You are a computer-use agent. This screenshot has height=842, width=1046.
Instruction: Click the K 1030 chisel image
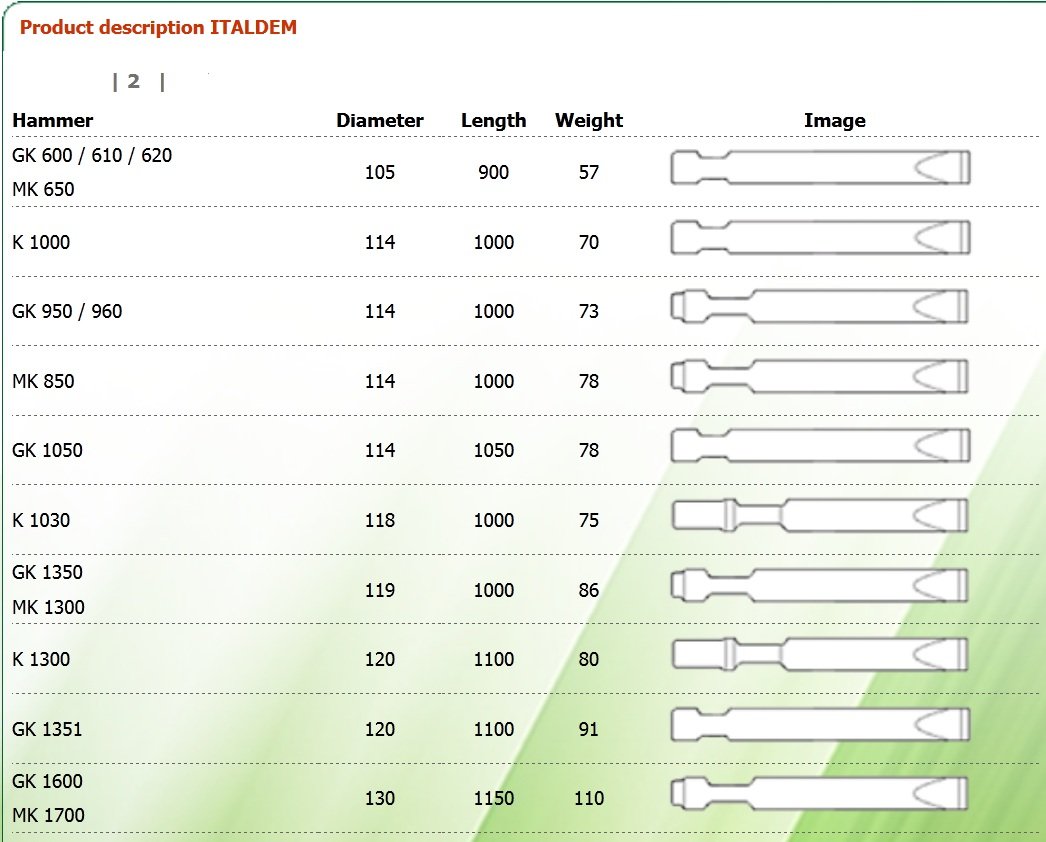820,515
